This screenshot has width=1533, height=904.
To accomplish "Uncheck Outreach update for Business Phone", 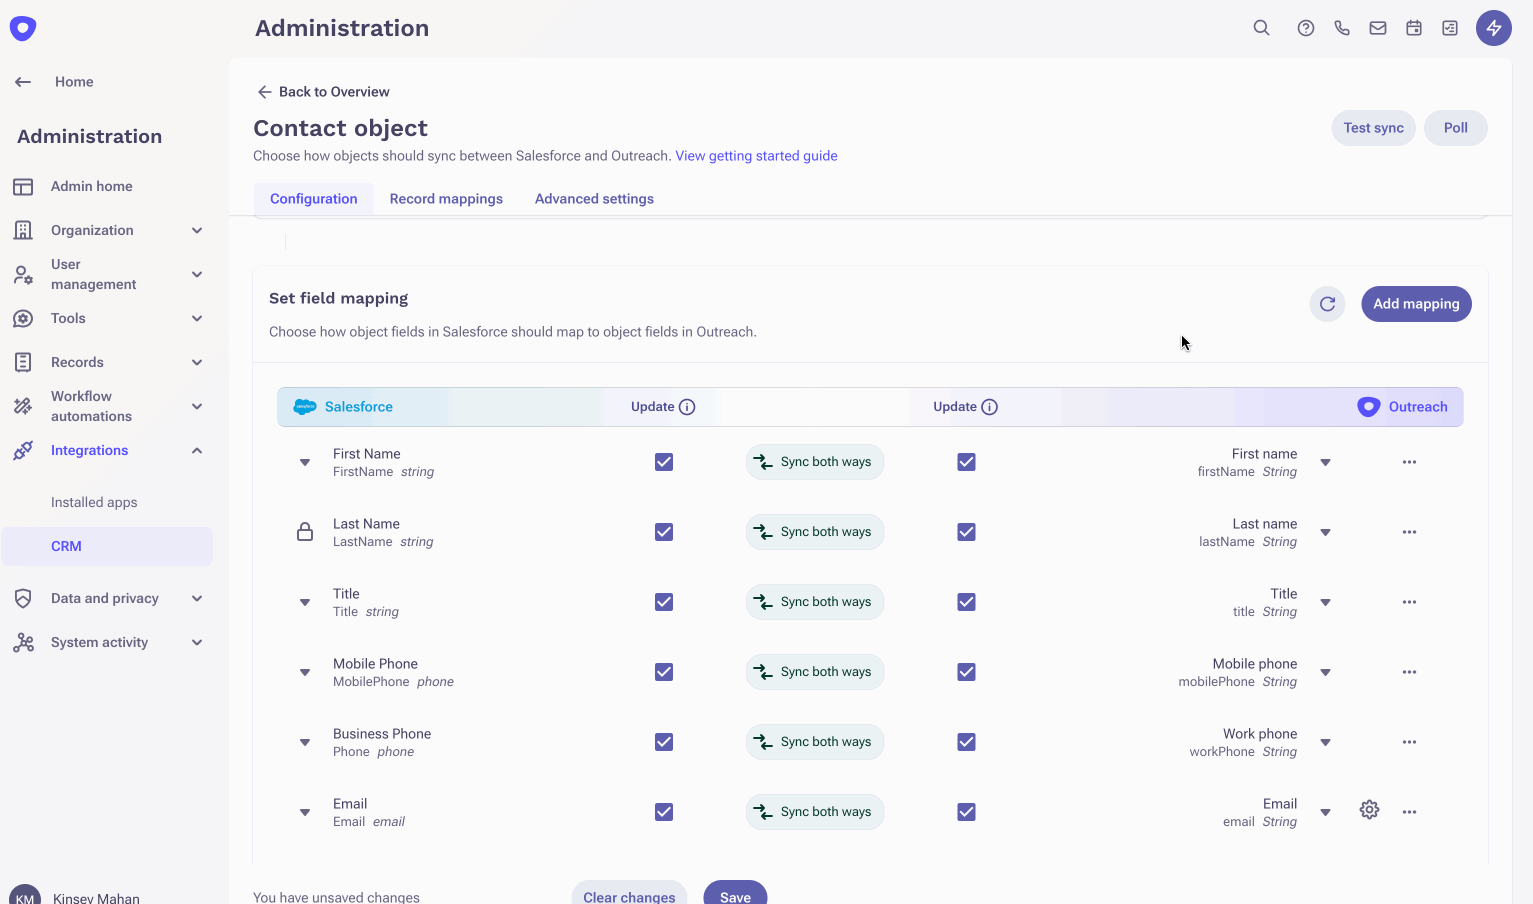I will point(966,742).
